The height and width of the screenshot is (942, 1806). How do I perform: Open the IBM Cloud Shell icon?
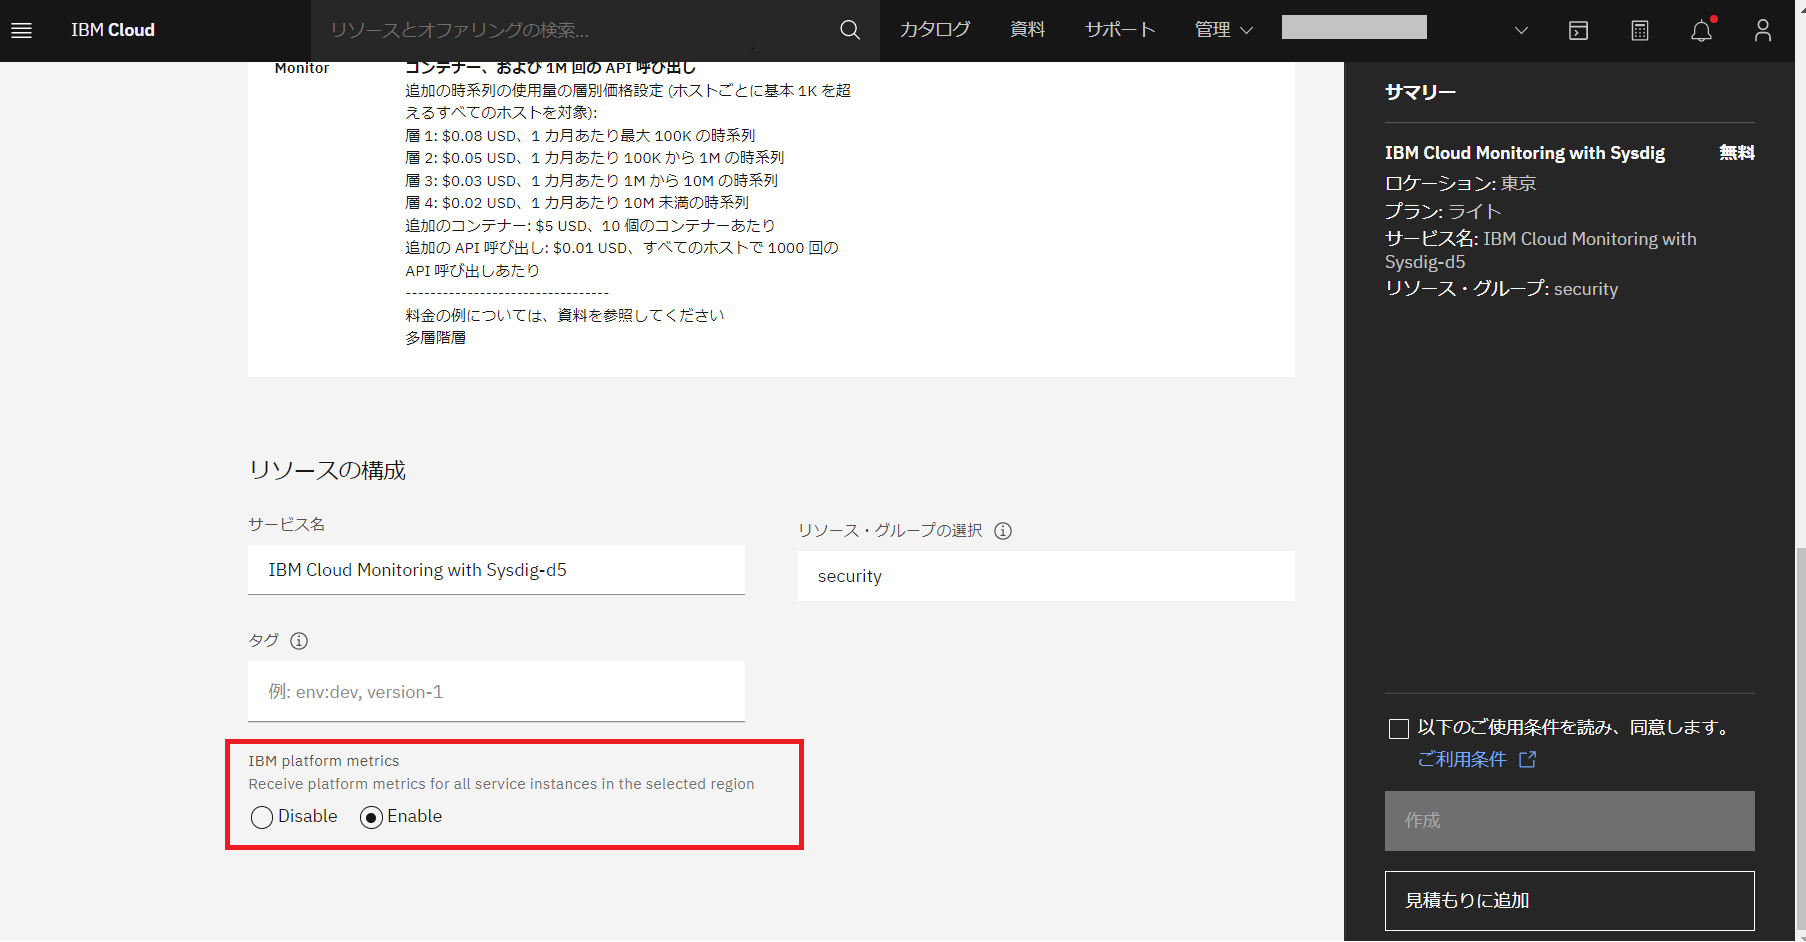pyautogui.click(x=1578, y=30)
